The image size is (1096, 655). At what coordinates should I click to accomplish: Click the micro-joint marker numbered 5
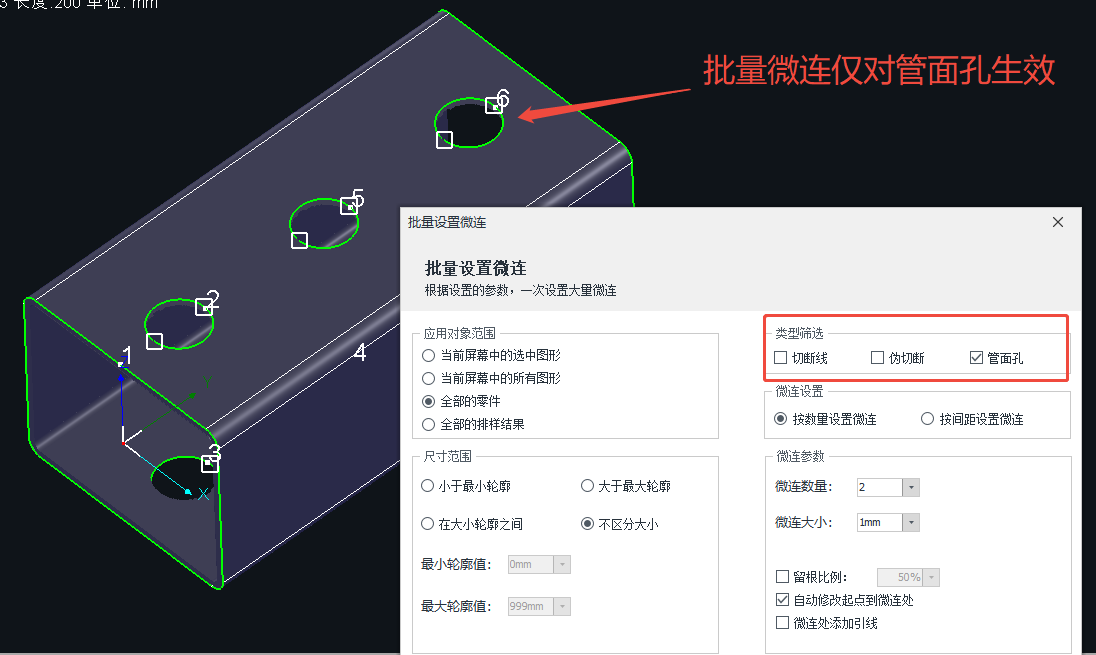348,206
